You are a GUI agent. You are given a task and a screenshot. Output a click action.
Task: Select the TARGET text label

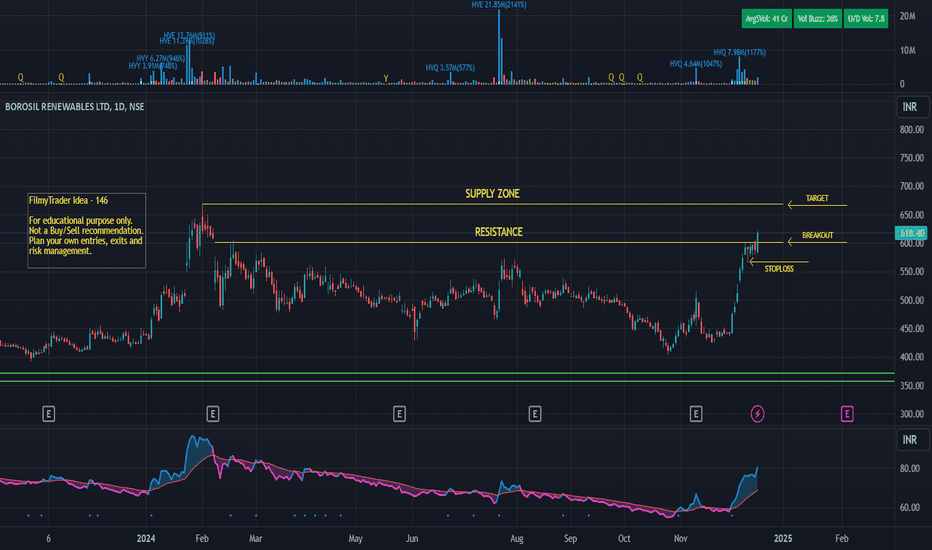(817, 198)
